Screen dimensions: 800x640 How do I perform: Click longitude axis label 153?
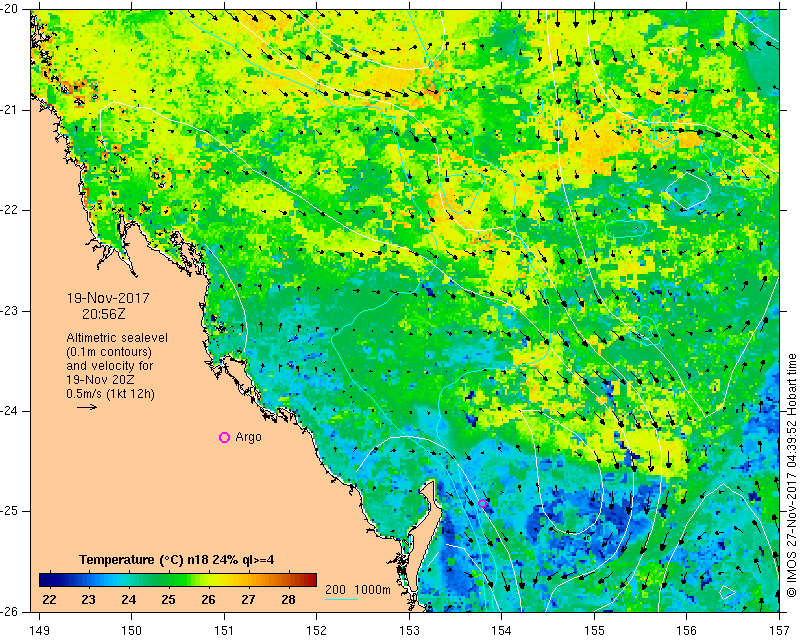410,631
